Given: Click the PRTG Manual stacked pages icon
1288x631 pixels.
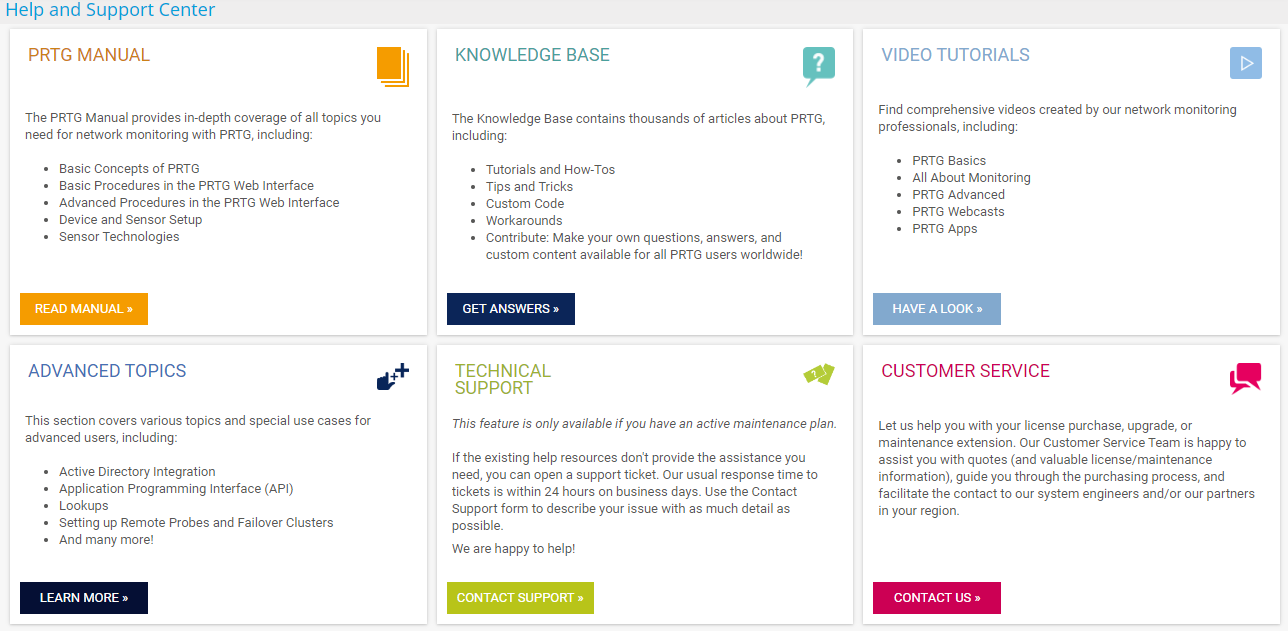Looking at the screenshot, I should [x=393, y=66].
